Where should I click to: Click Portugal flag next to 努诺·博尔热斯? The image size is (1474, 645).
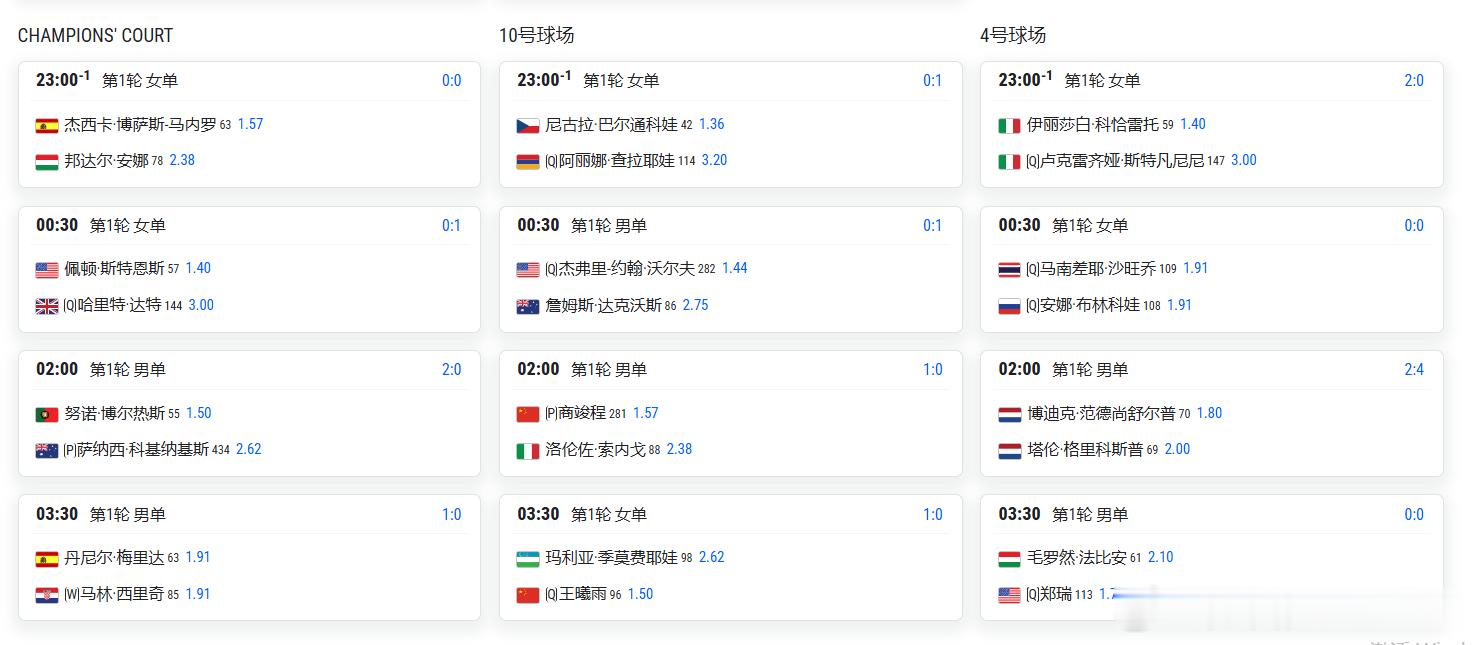[x=47, y=414]
